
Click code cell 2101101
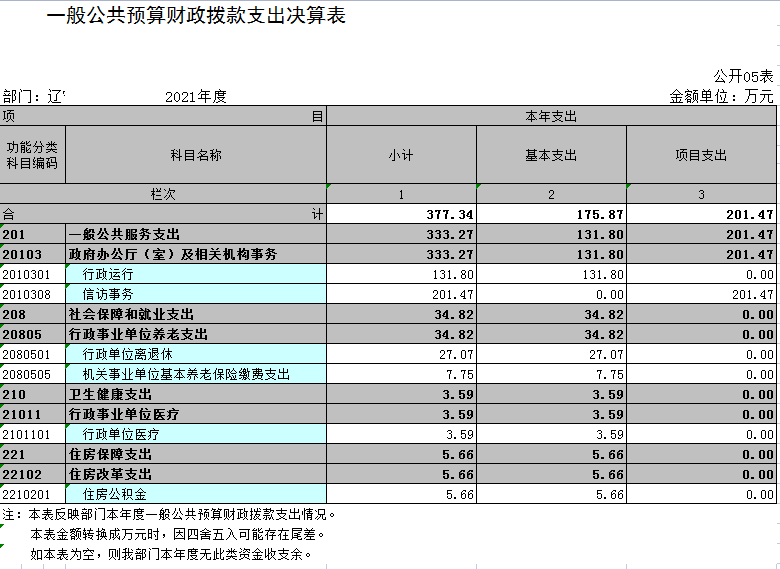click(x=32, y=434)
